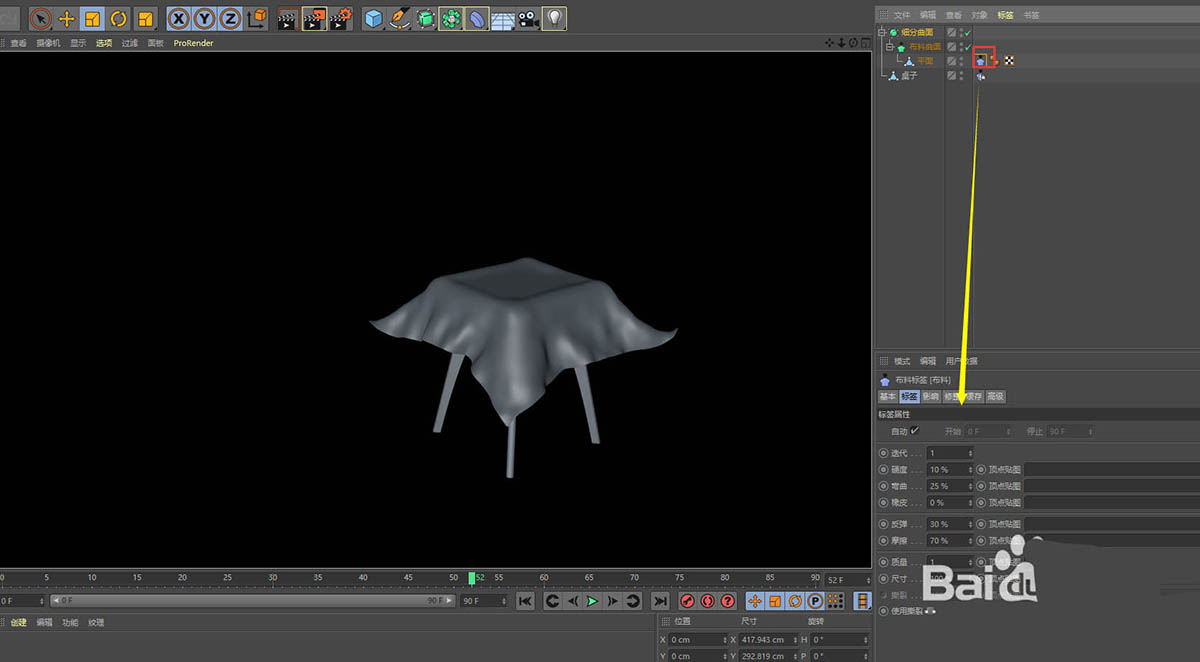The image size is (1200, 662).
Task: Open the viewport 选项 menu
Action: click(x=104, y=43)
